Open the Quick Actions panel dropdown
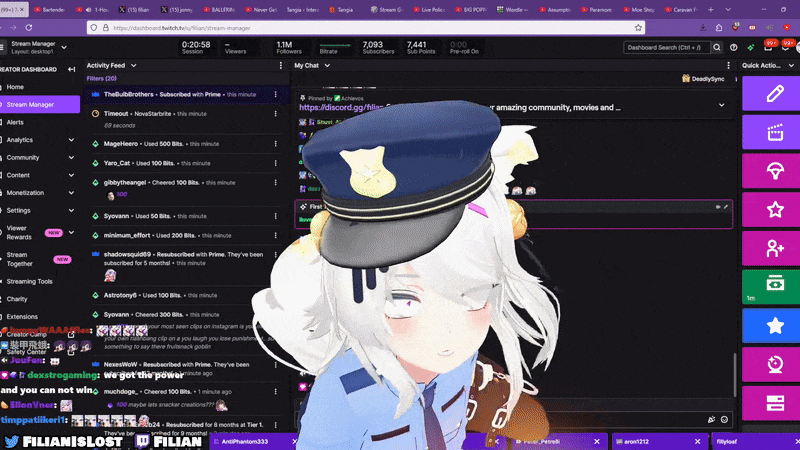This screenshot has height=450, width=800. click(x=791, y=65)
